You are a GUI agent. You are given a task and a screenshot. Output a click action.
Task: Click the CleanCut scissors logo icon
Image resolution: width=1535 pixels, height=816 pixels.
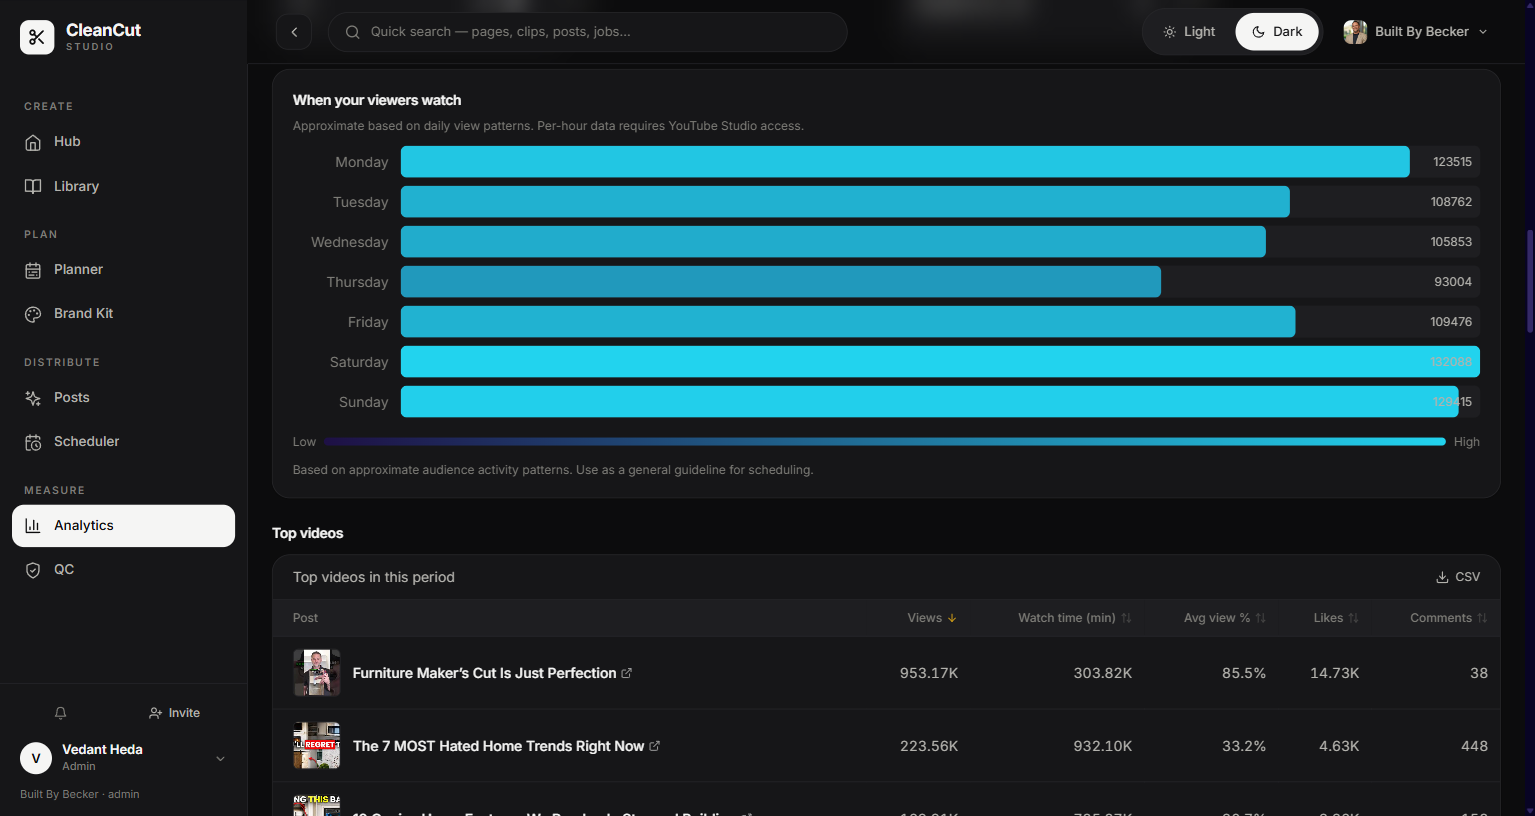pos(37,37)
